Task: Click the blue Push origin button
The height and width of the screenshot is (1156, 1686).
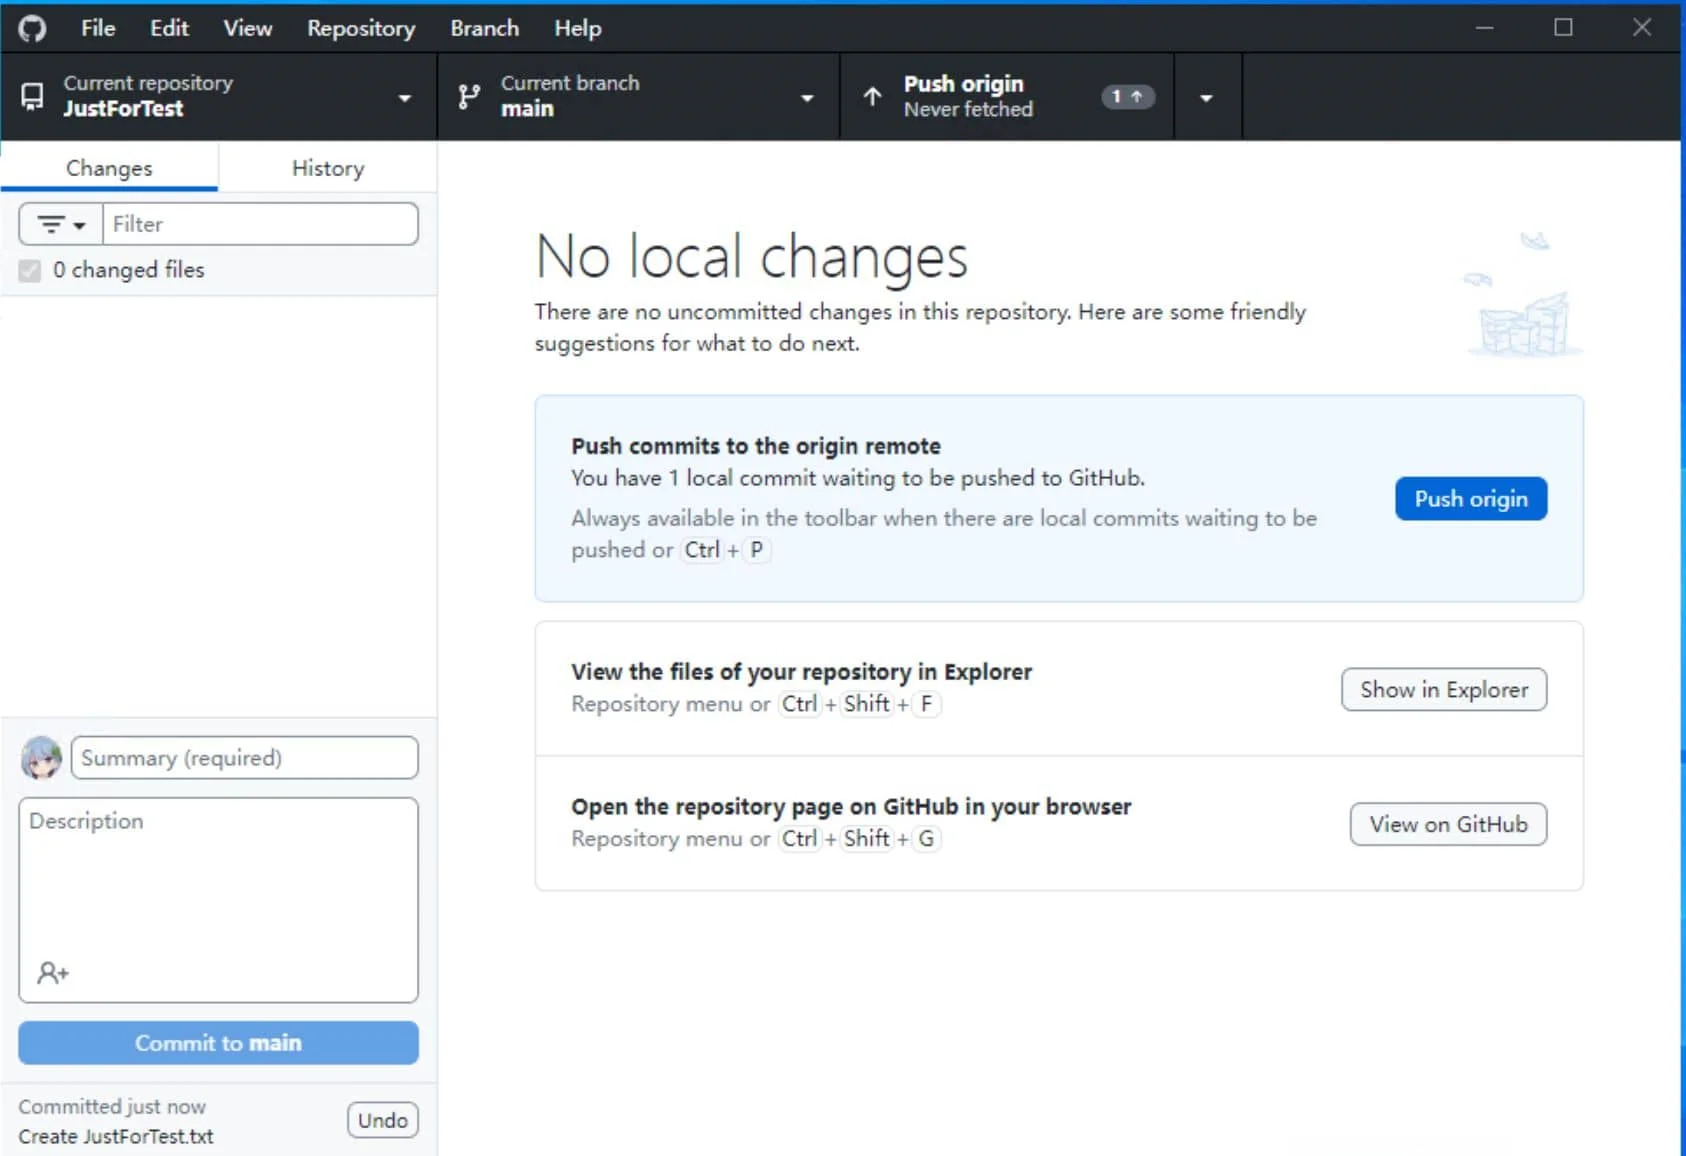Action: click(1471, 498)
